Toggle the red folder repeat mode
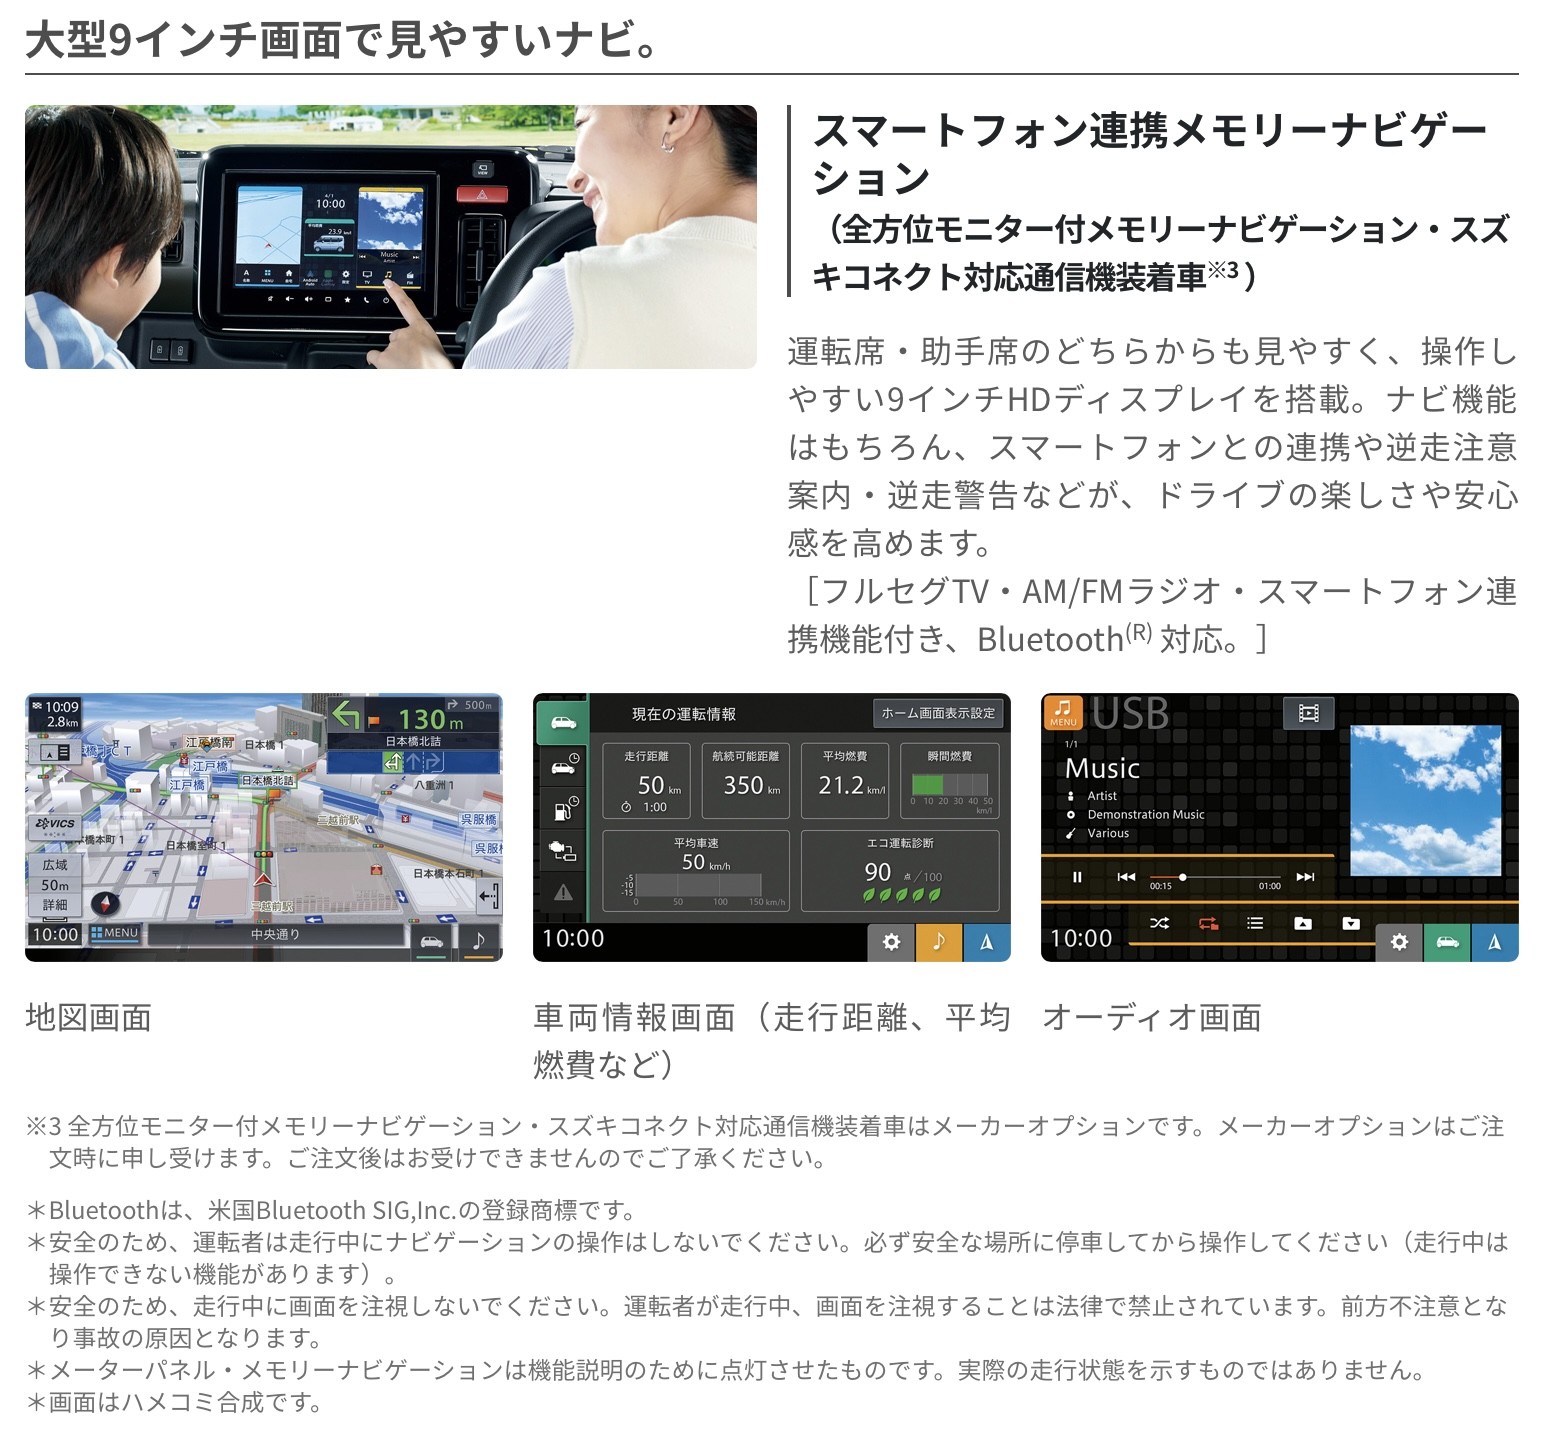1541x1441 pixels. (1208, 923)
